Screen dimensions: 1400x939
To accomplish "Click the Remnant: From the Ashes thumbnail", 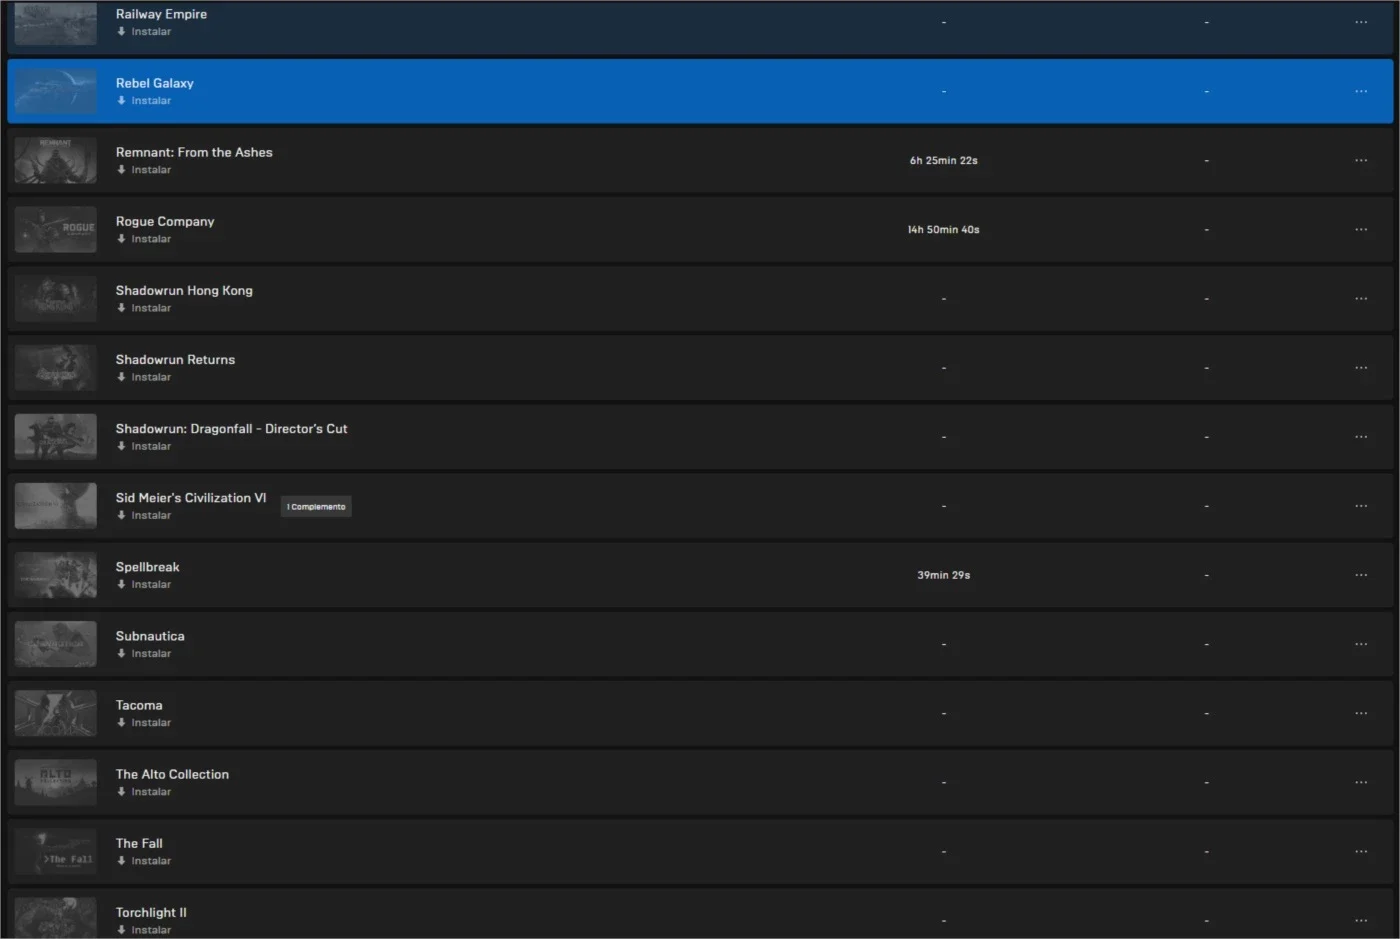I will (56, 160).
